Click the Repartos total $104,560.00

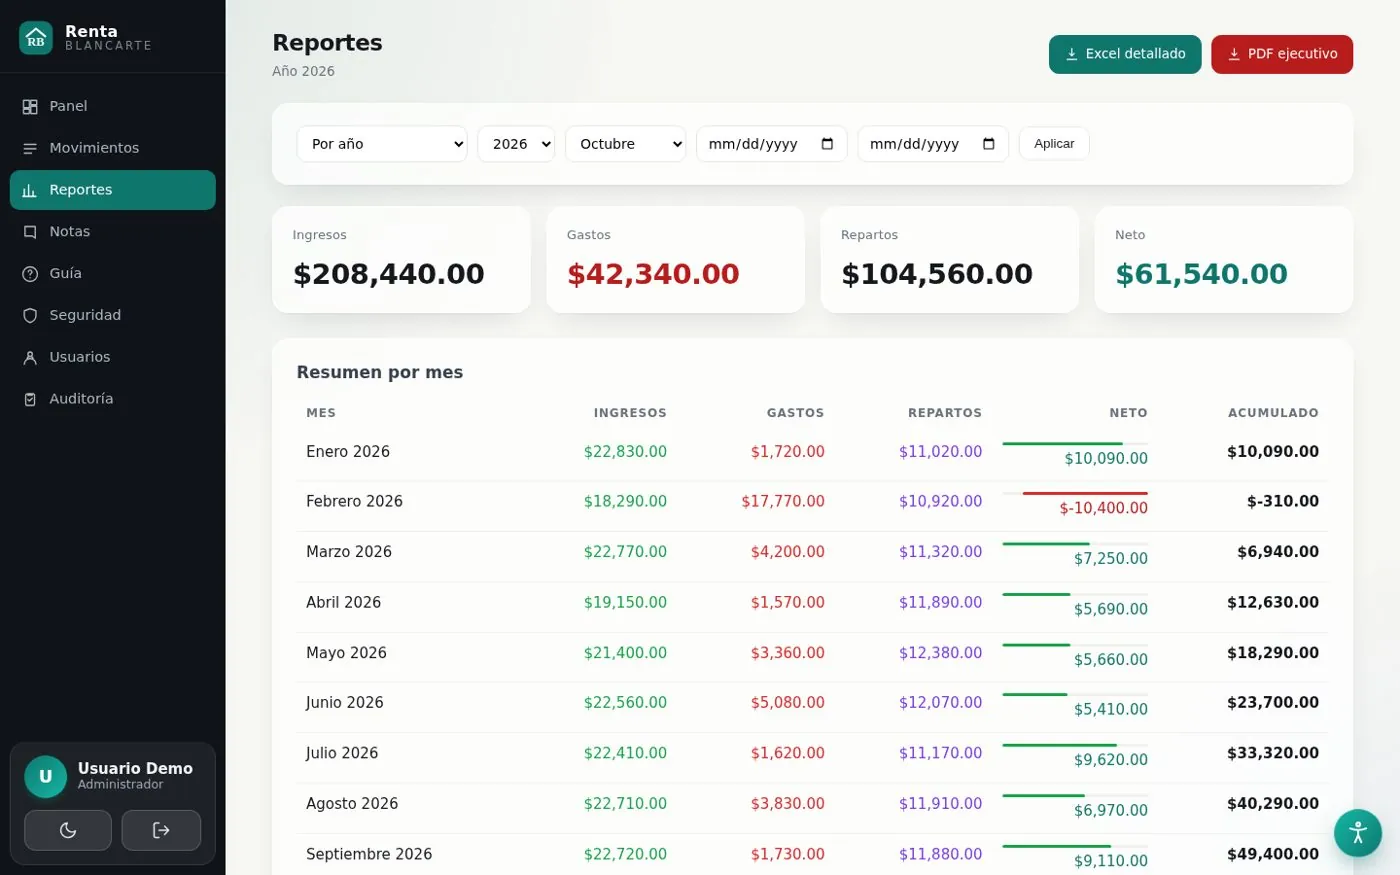[937, 274]
